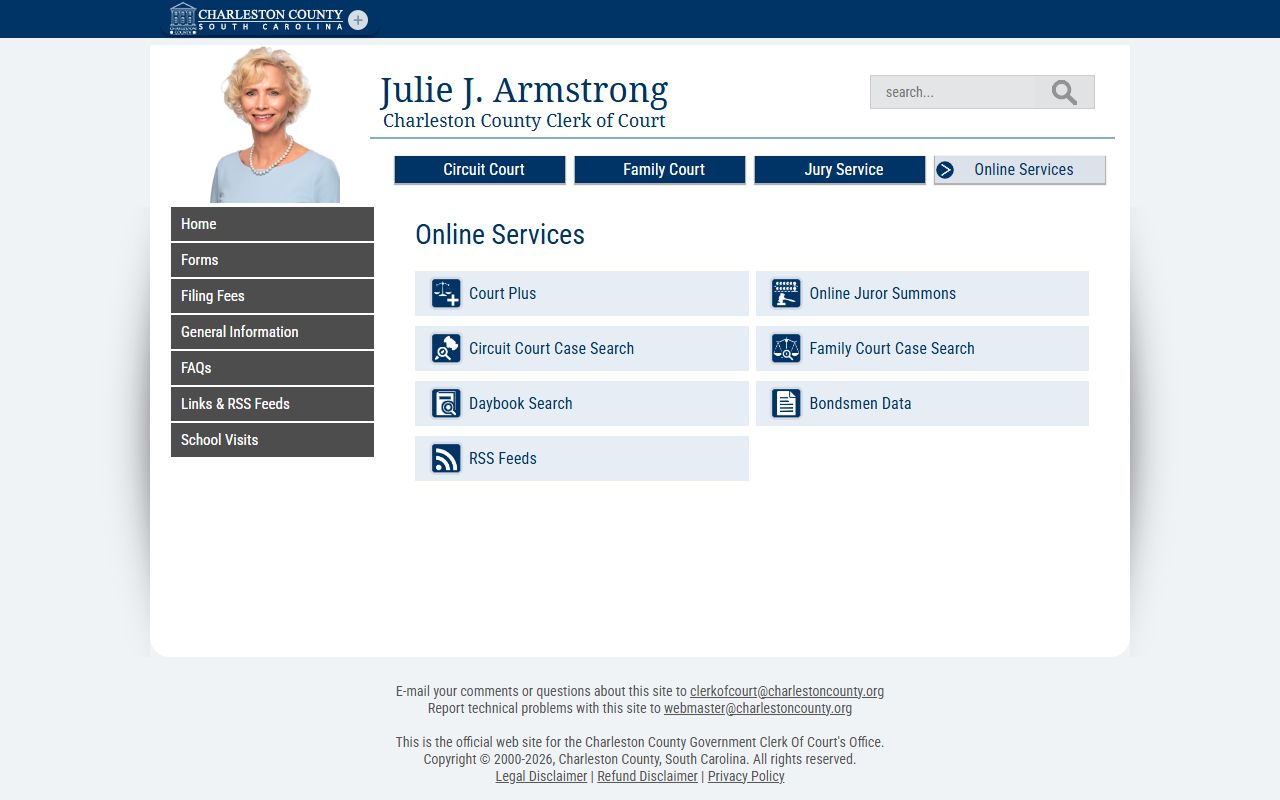Click the magnifying glass search button

(1064, 92)
